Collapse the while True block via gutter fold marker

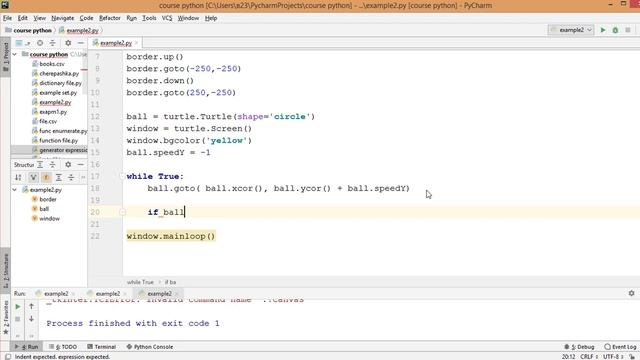pyautogui.click(x=122, y=176)
